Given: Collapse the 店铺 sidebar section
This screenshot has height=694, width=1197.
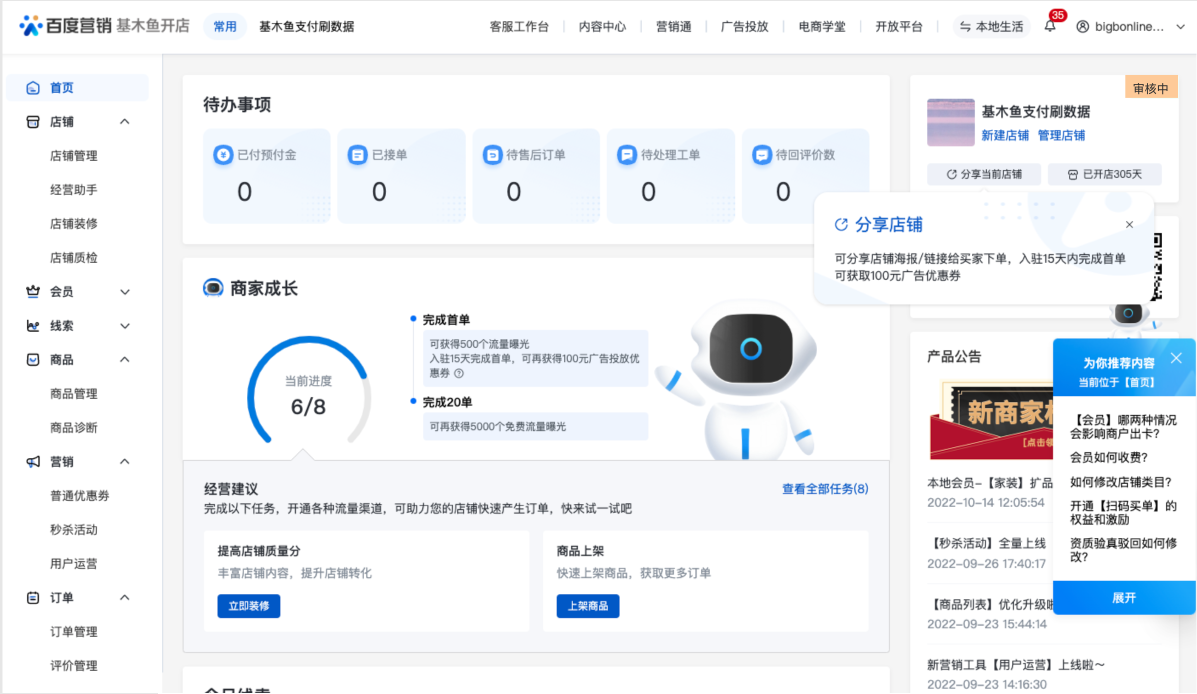Looking at the screenshot, I should coord(125,122).
